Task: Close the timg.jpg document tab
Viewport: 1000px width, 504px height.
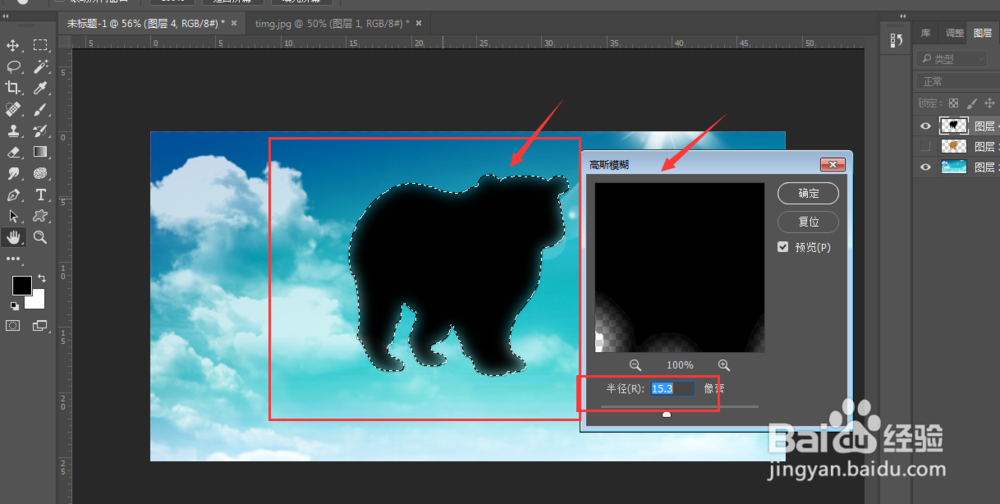Action: pyautogui.click(x=418, y=23)
